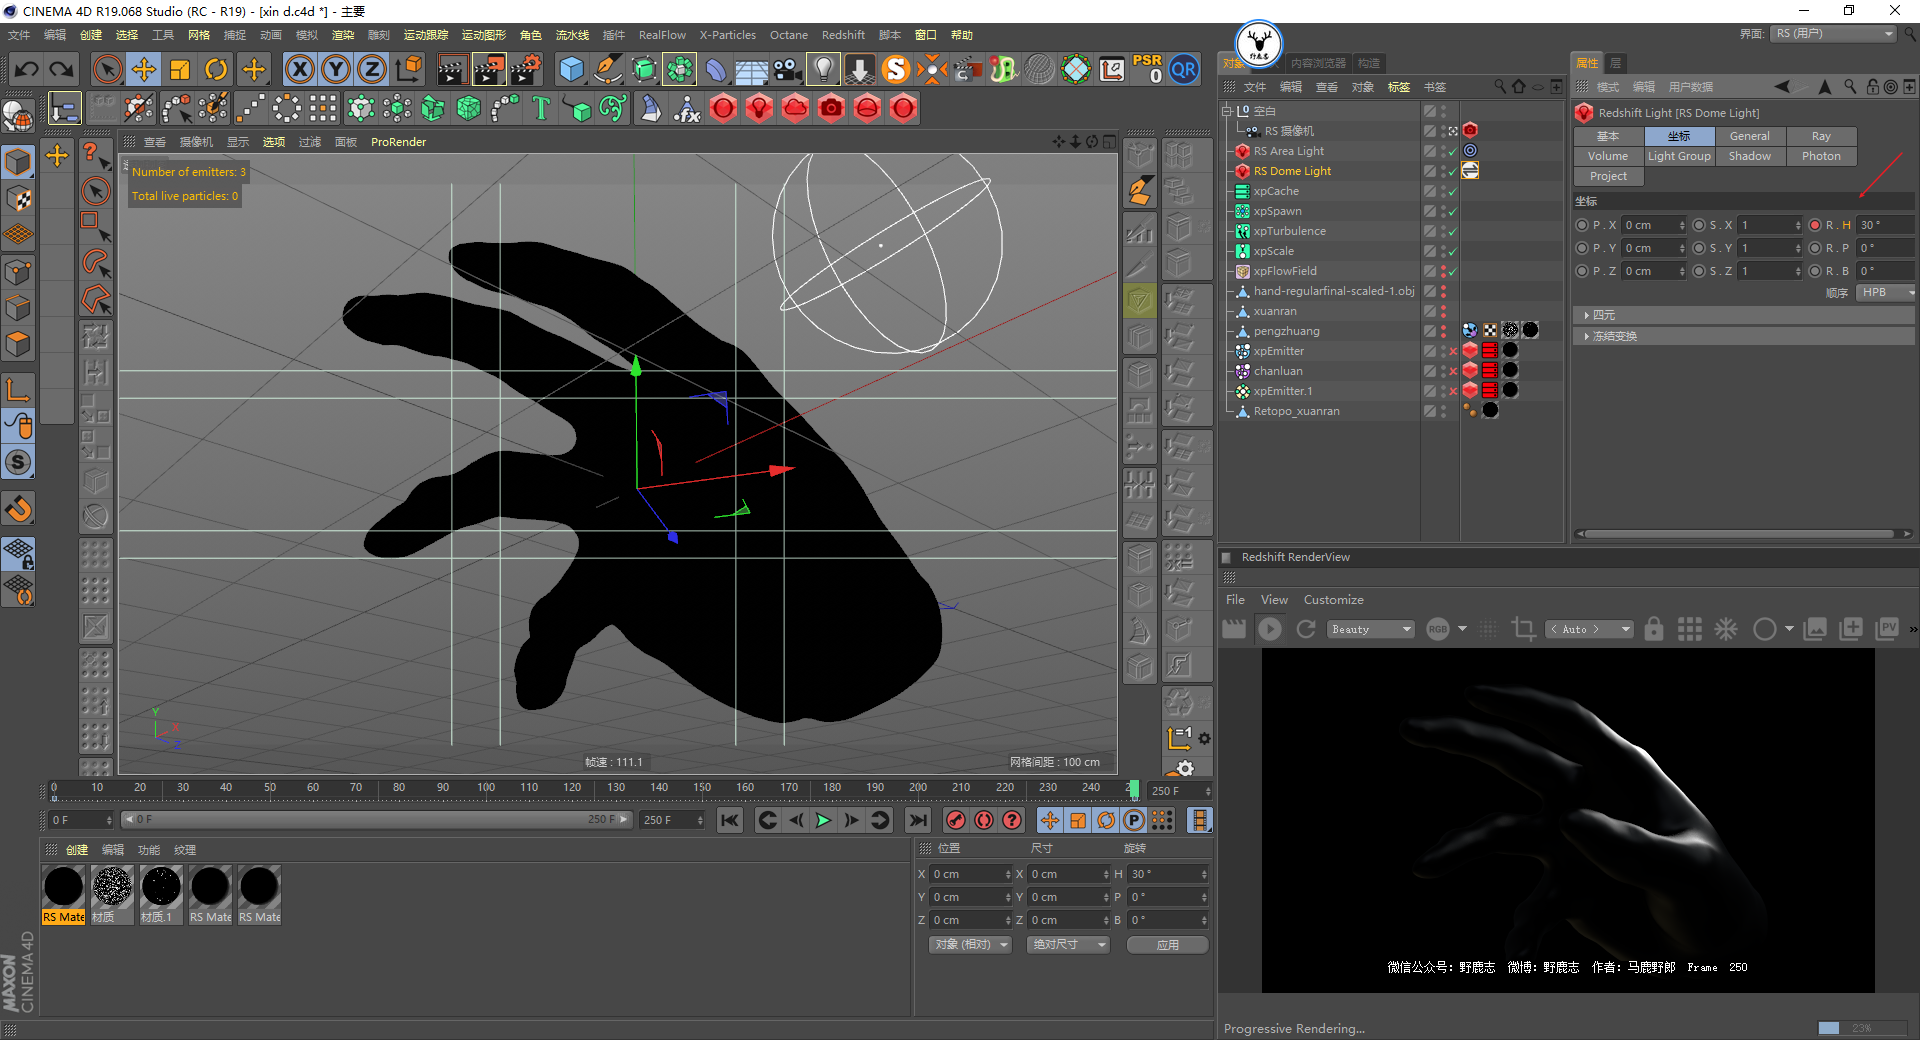Viewport: 1920px width, 1040px height.
Task: Toggle the xpCache enable checkmark
Action: point(1452,192)
